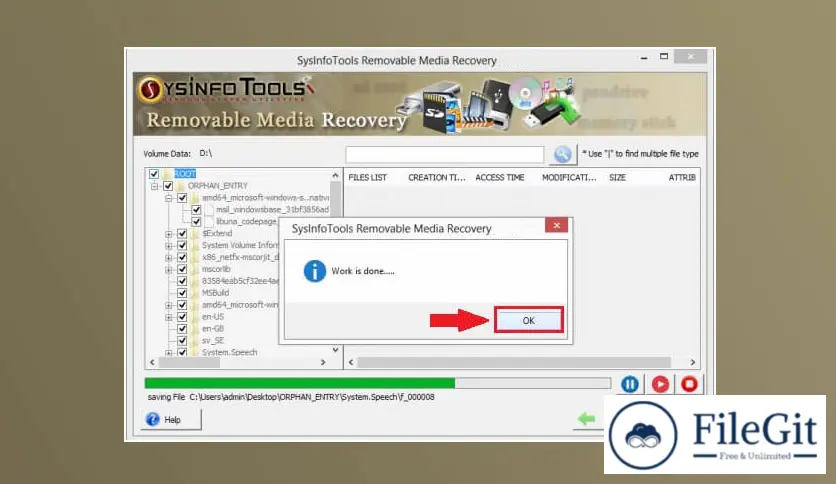Click the sv_SE folder icon

tap(195, 340)
